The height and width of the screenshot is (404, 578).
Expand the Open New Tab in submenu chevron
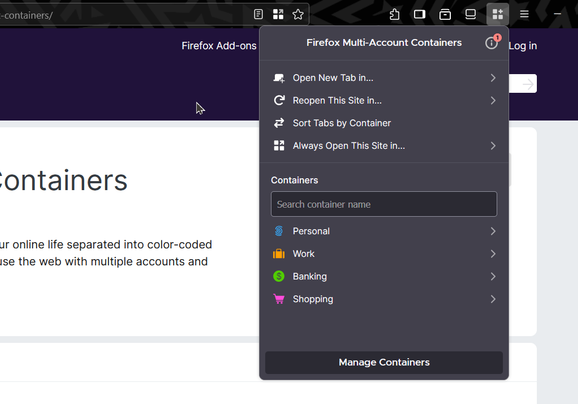493,78
